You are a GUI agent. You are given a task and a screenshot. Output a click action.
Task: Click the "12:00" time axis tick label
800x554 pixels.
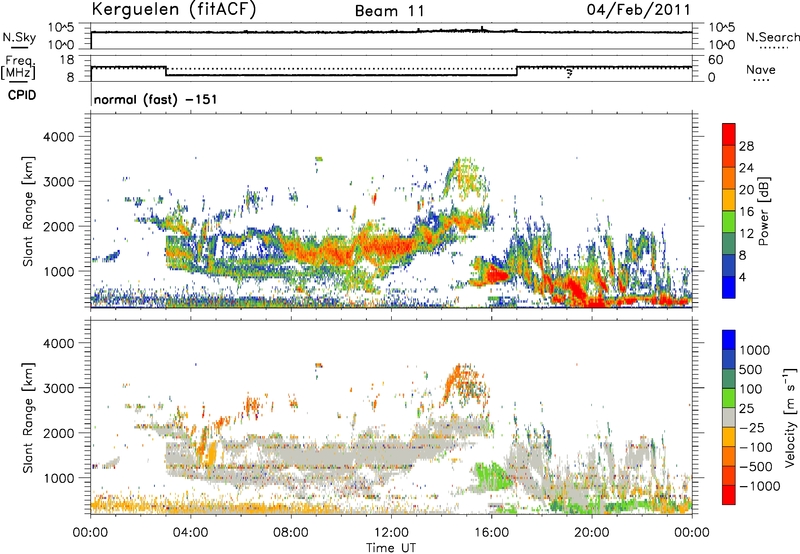point(391,533)
